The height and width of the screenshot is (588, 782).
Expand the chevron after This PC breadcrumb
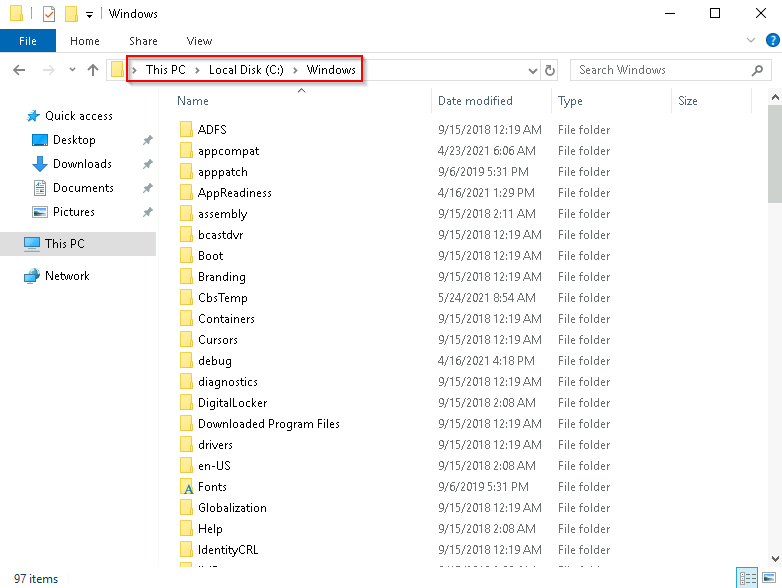pyautogui.click(x=197, y=70)
